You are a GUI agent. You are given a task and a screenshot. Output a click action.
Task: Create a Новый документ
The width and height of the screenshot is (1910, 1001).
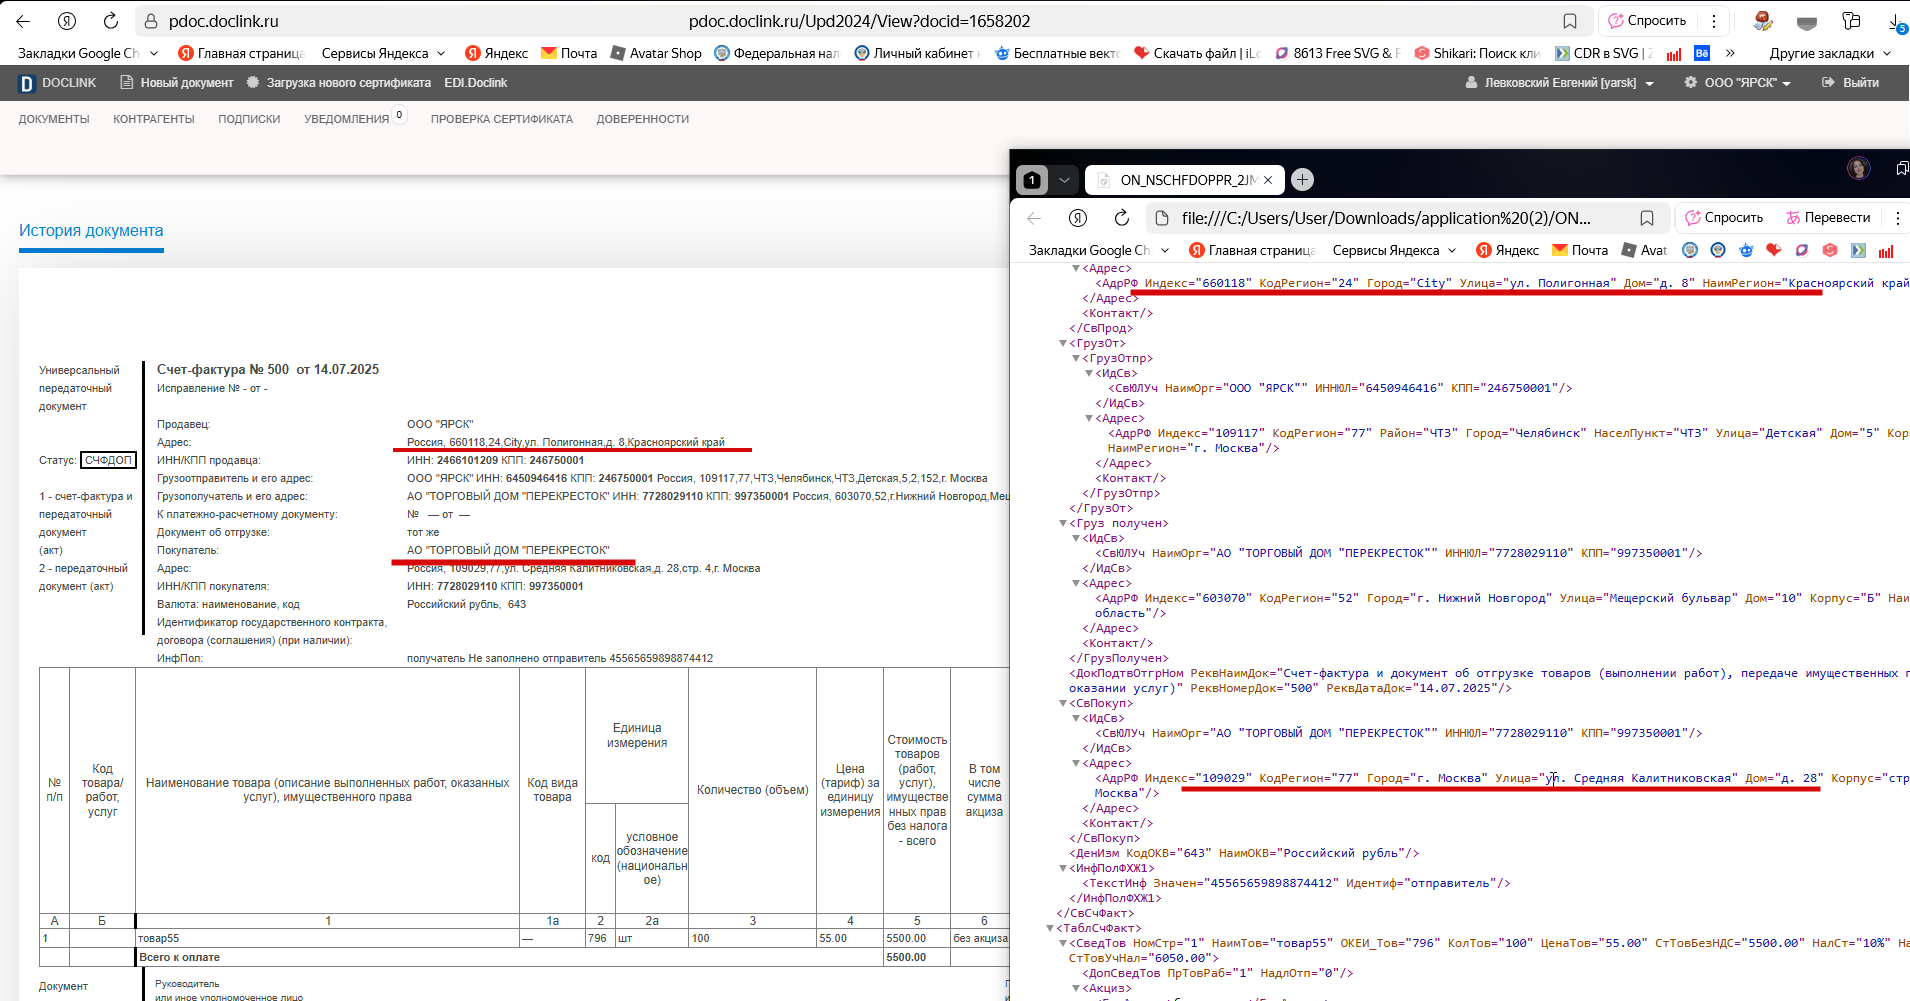pos(177,83)
